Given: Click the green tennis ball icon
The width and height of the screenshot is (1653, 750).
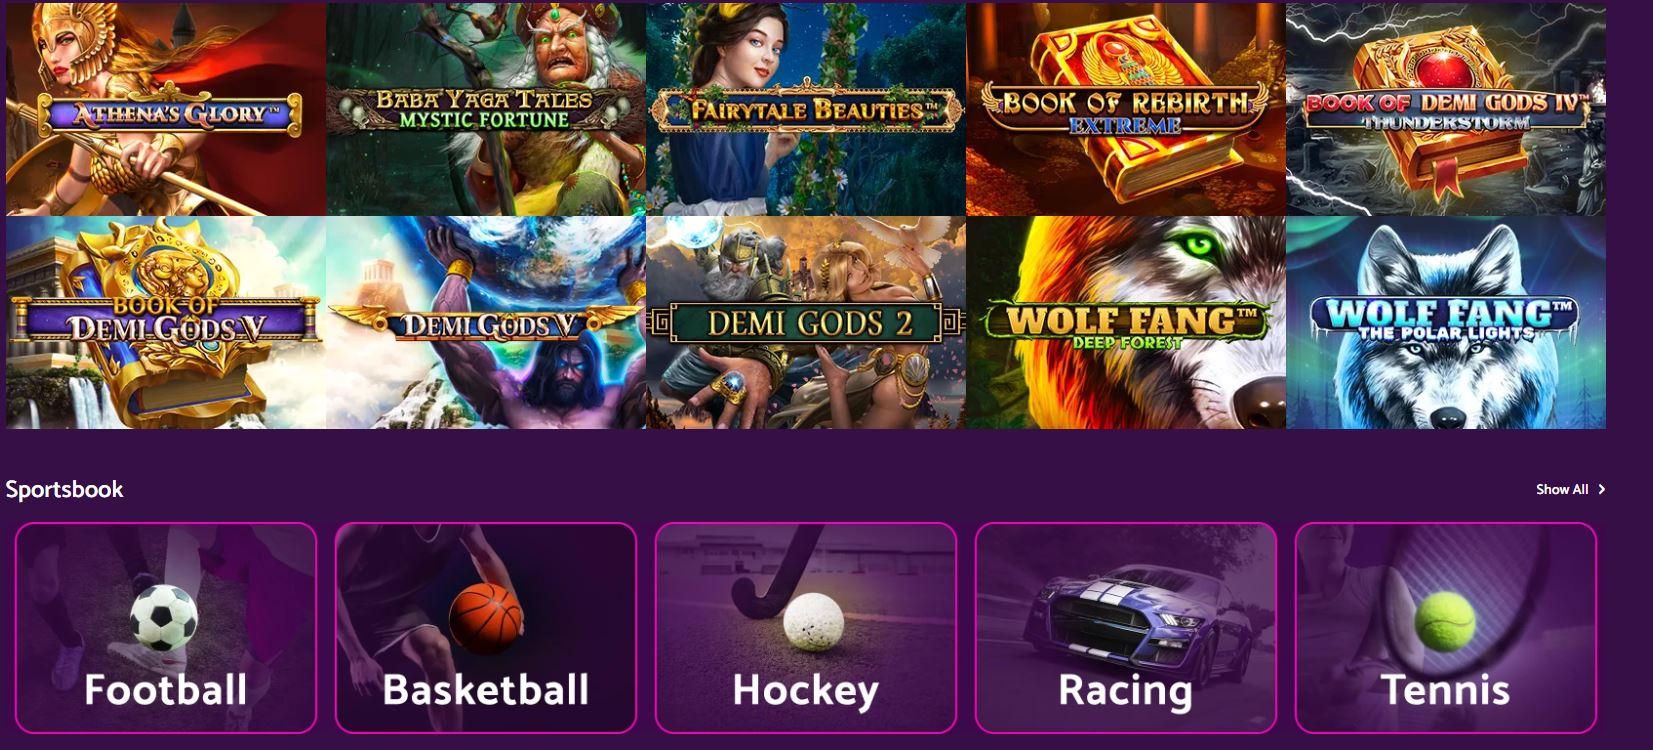Looking at the screenshot, I should click(x=1445, y=620).
